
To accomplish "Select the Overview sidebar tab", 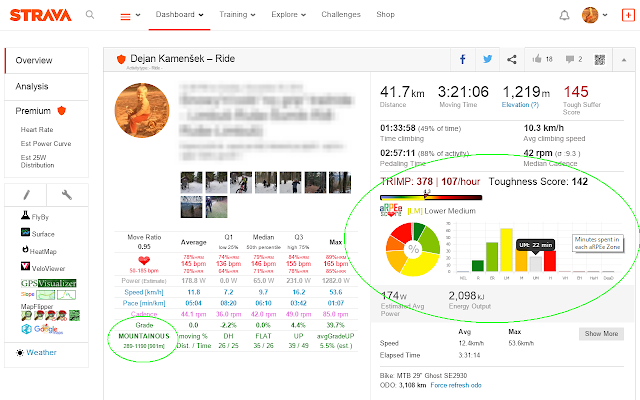I will coord(47,60).
